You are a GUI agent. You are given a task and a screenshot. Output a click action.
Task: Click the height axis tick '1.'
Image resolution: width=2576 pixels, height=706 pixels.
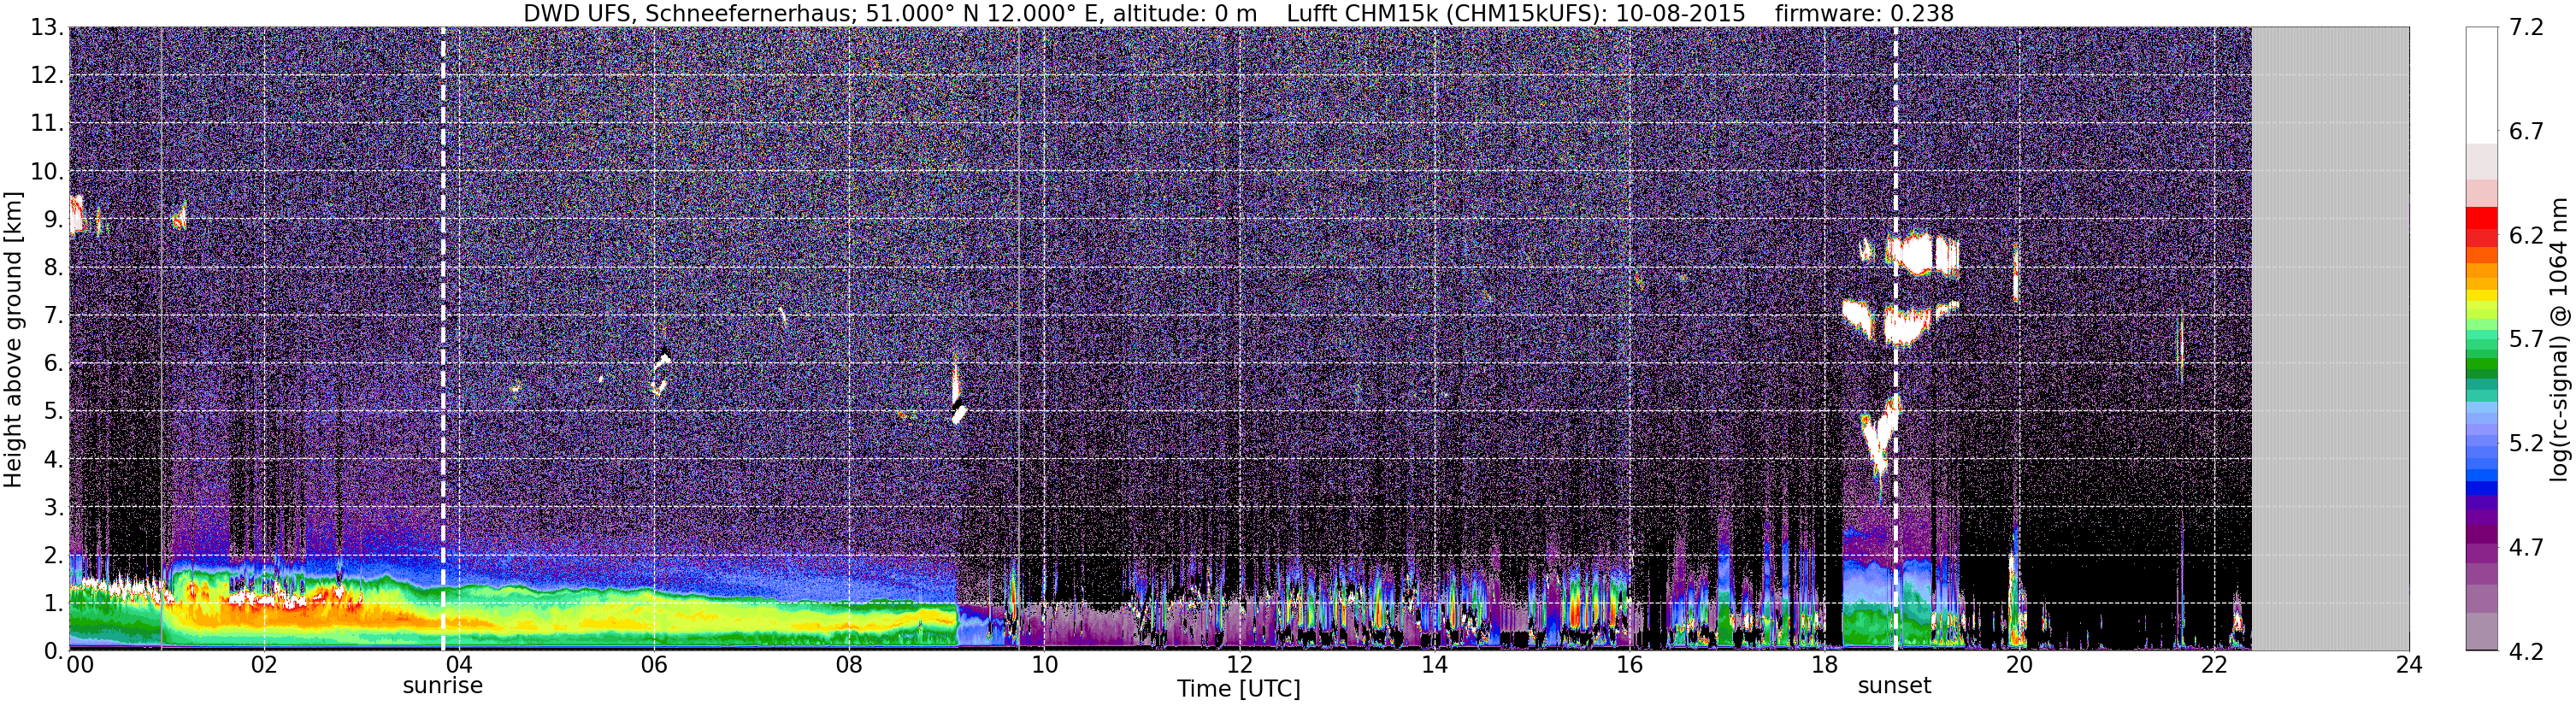coord(54,604)
